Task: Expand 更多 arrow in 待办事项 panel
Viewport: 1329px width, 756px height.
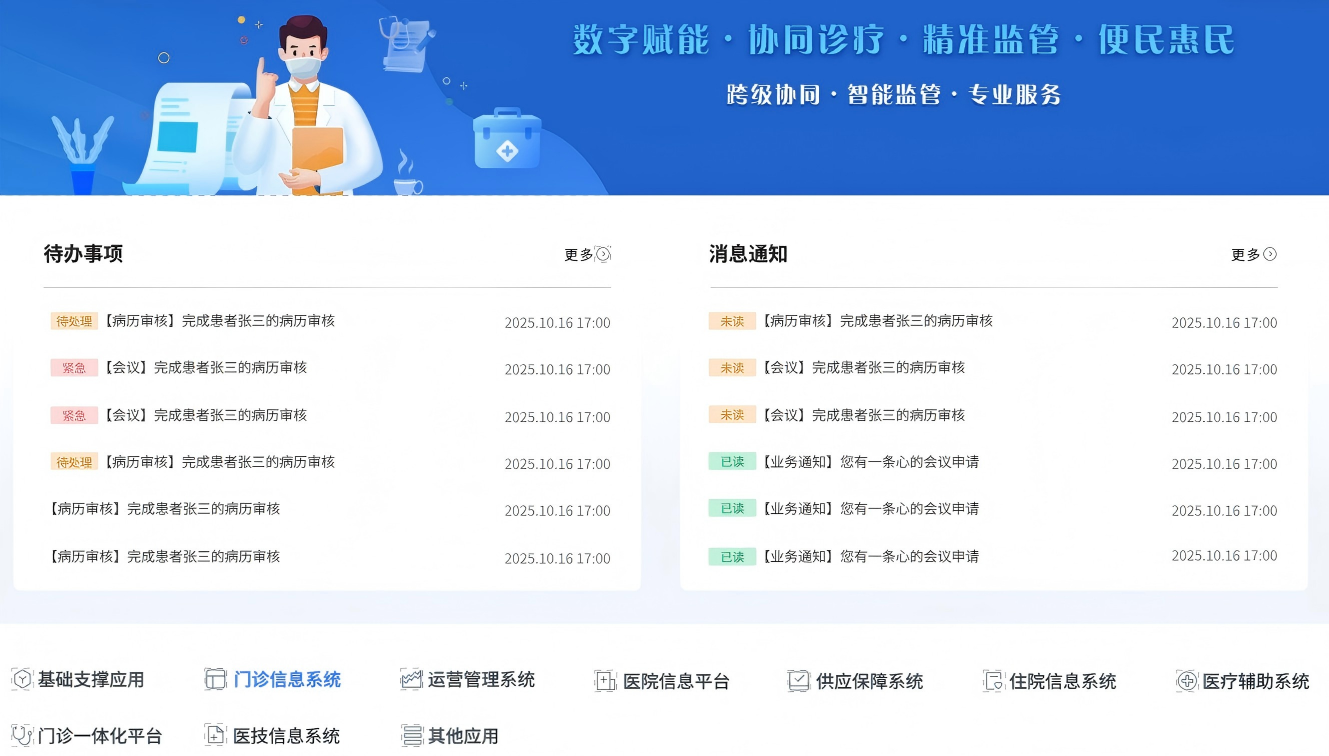Action: tap(603, 254)
